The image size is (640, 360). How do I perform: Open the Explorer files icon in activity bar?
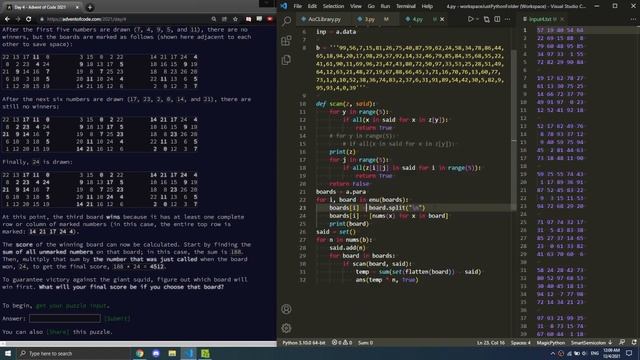[287, 60]
